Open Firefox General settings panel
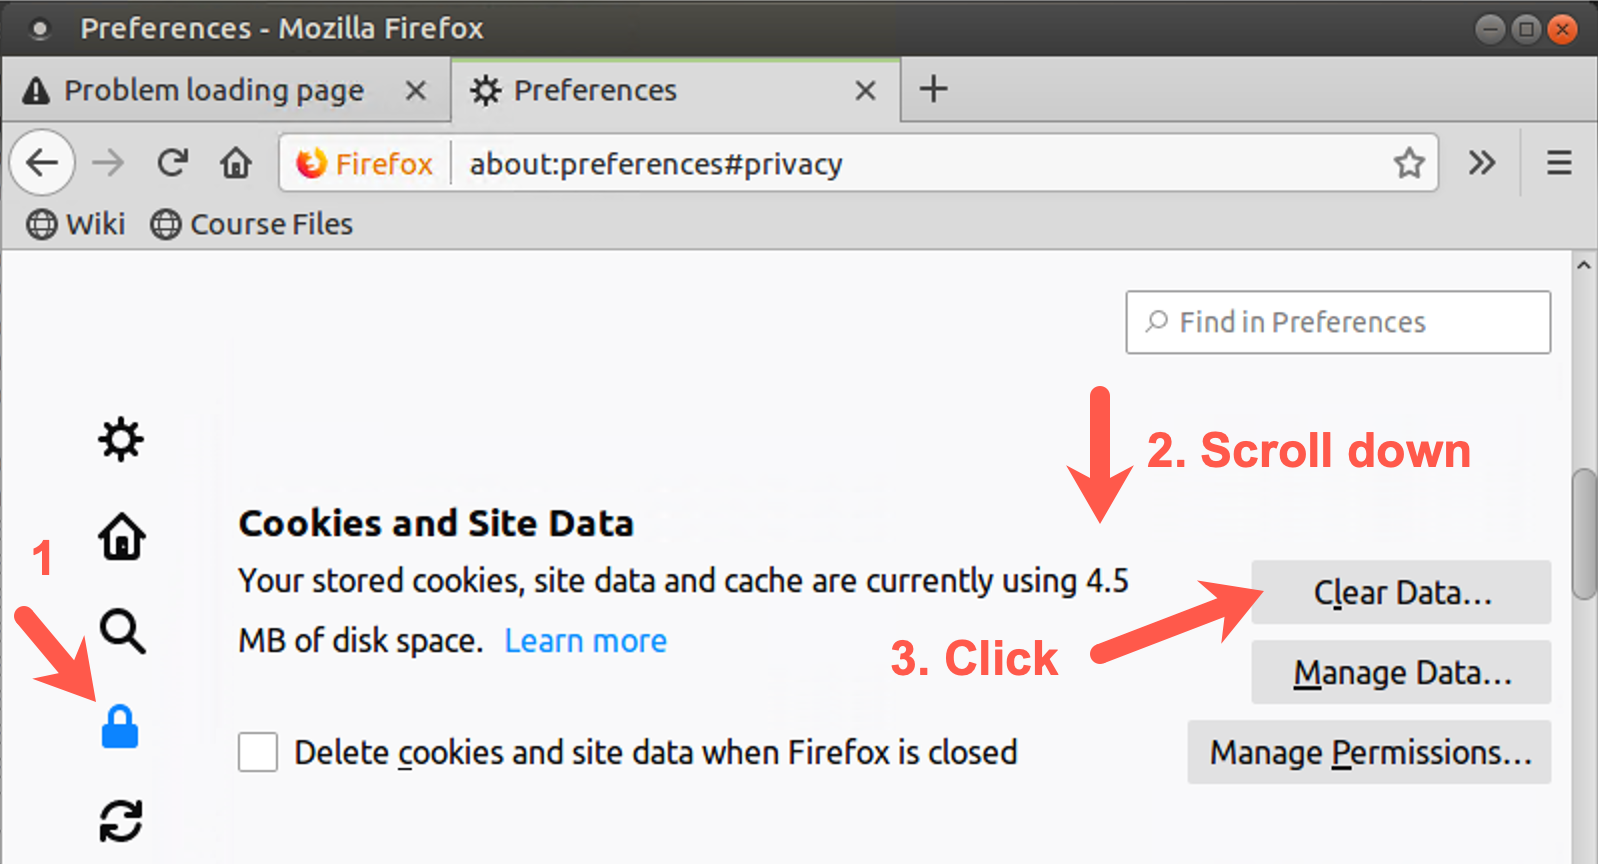The image size is (1598, 864). (x=120, y=439)
